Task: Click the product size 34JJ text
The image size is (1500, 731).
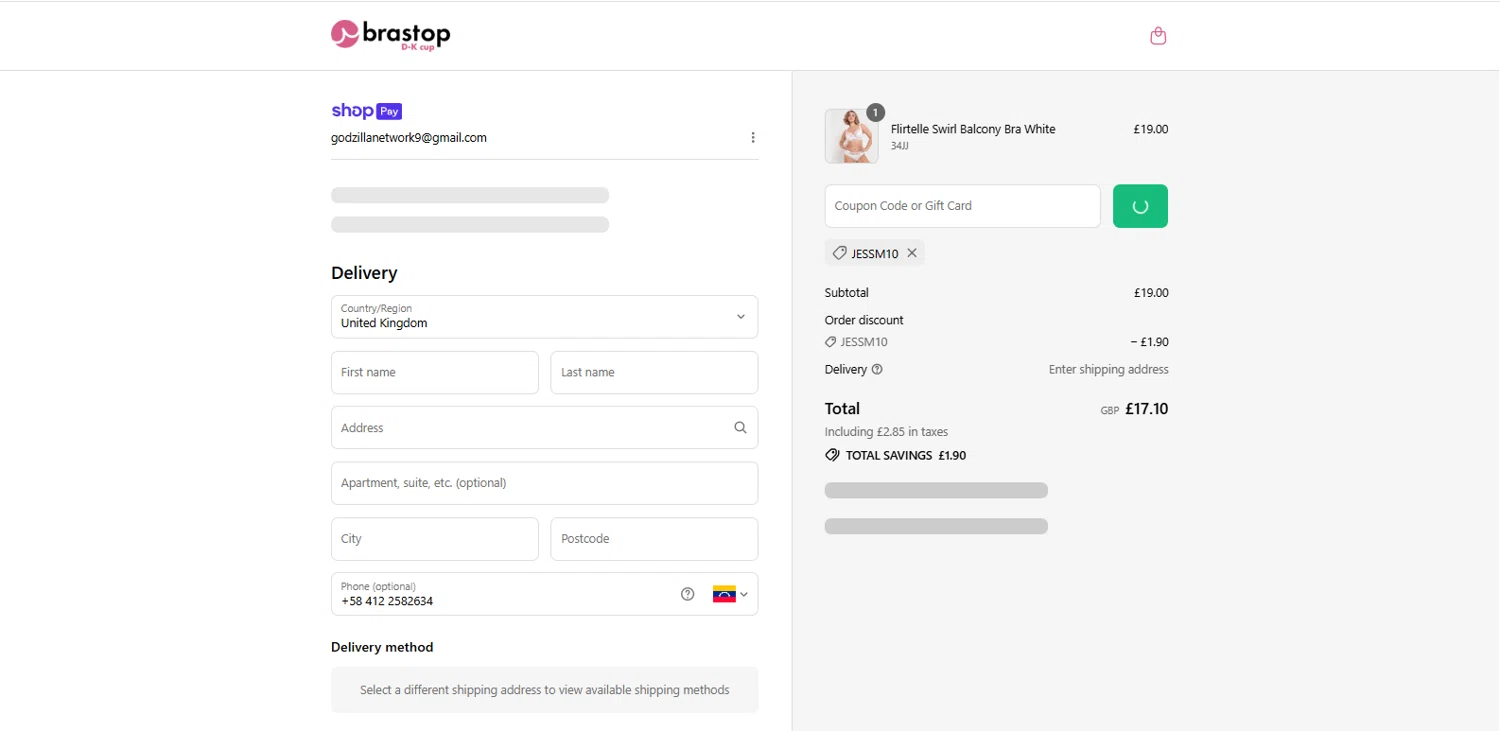Action: coord(900,146)
